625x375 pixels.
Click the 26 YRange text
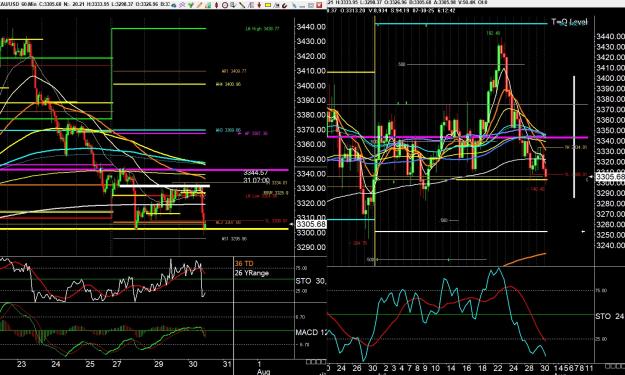(x=252, y=273)
